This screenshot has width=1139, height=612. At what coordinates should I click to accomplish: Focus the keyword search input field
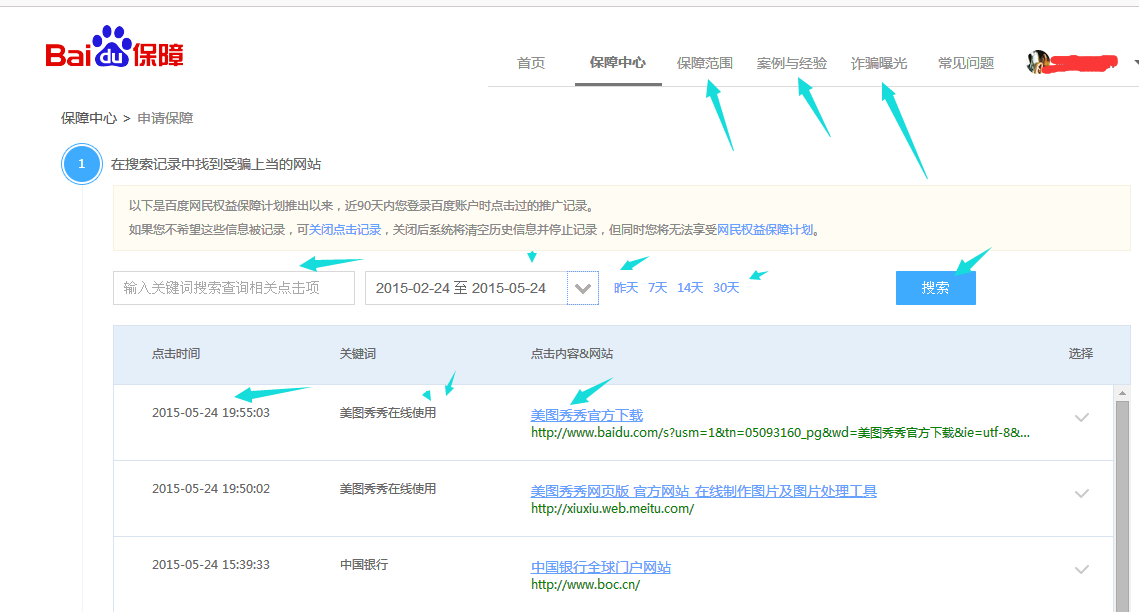[x=234, y=288]
